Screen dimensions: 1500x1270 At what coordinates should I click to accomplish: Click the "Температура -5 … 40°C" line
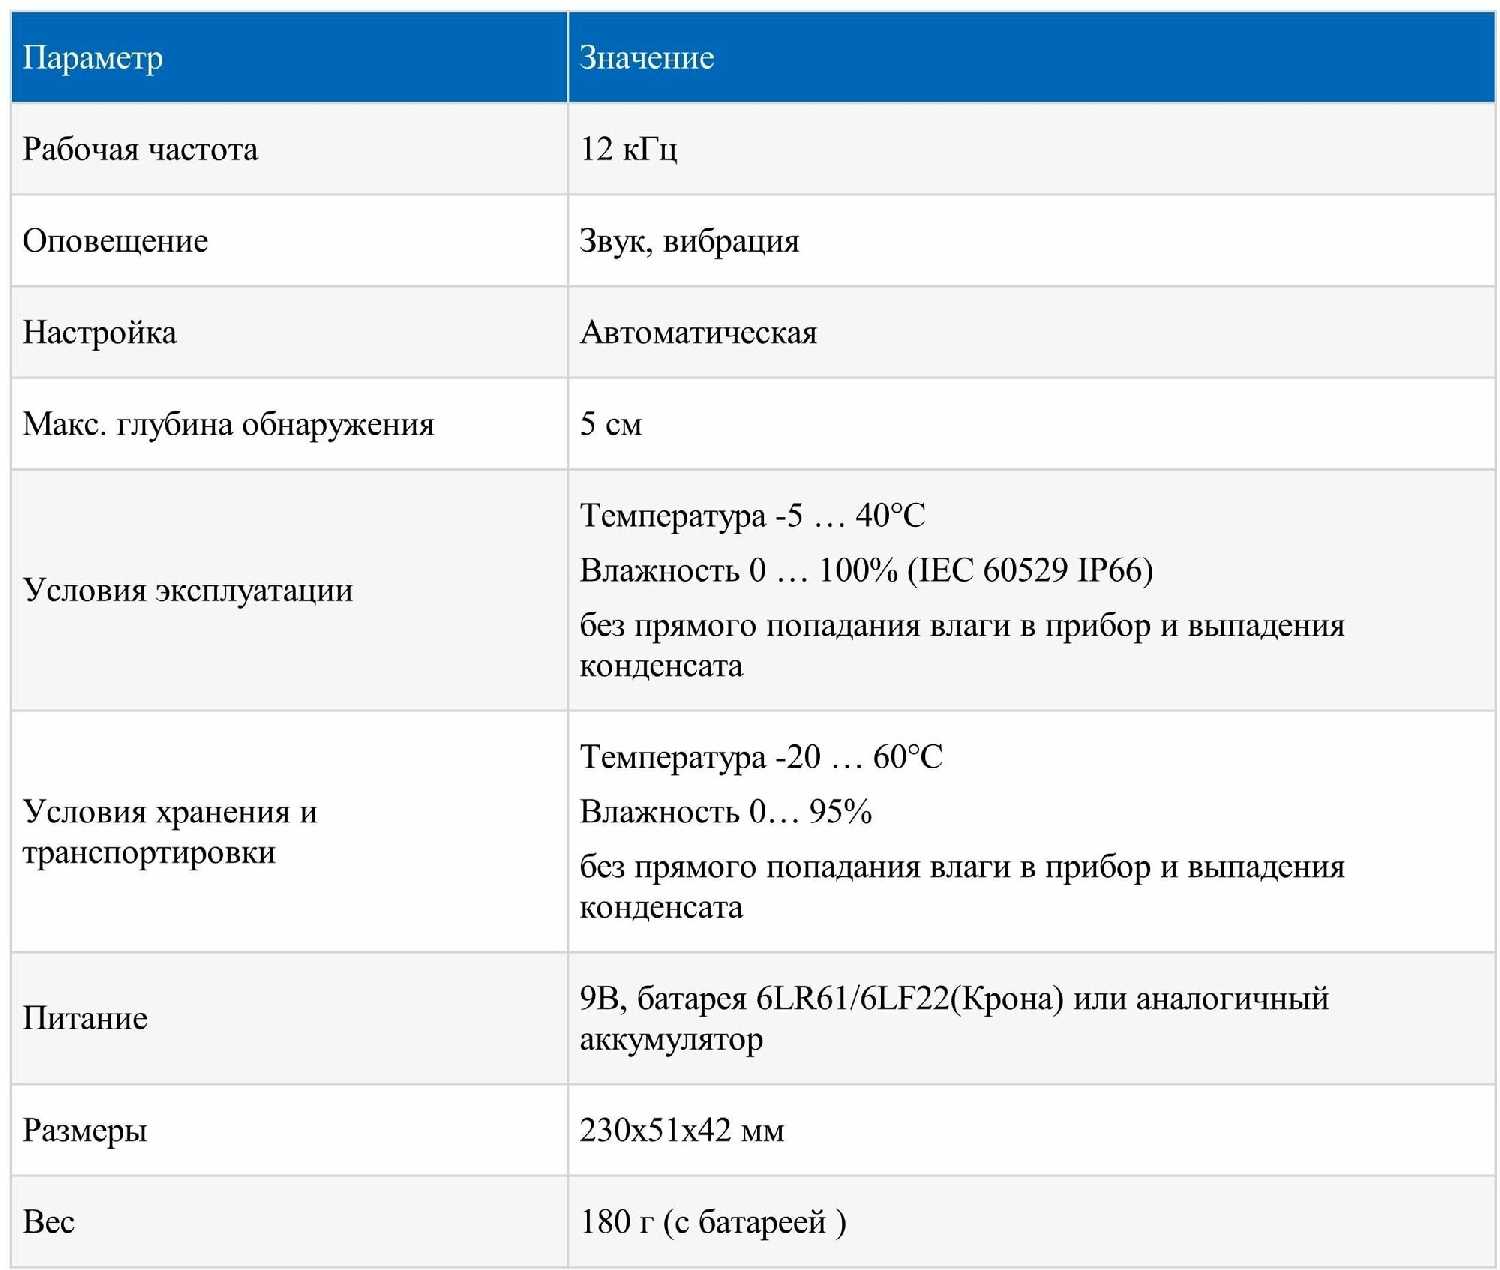tap(752, 516)
